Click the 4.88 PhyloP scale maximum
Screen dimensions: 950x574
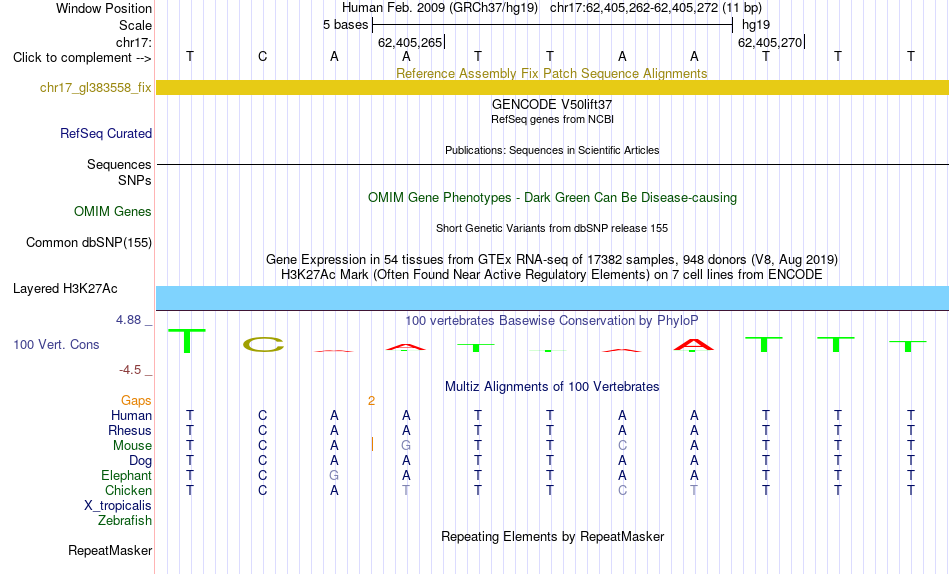click(x=128, y=319)
